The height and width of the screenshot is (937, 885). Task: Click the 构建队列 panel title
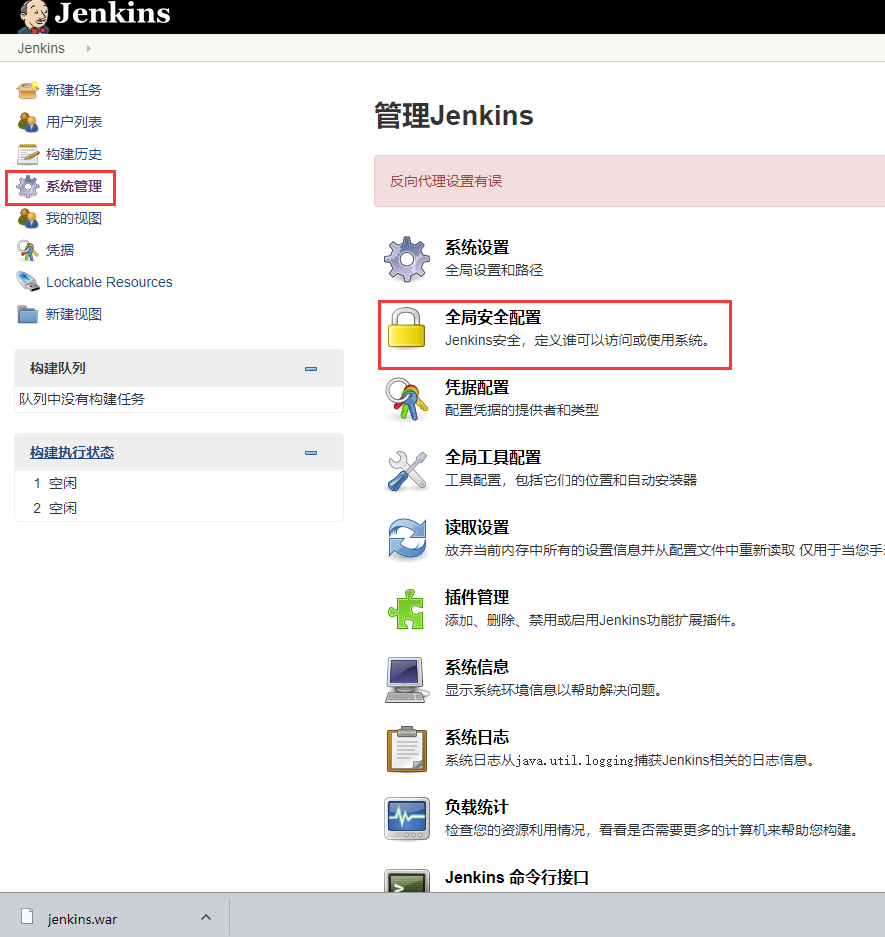tap(58, 368)
